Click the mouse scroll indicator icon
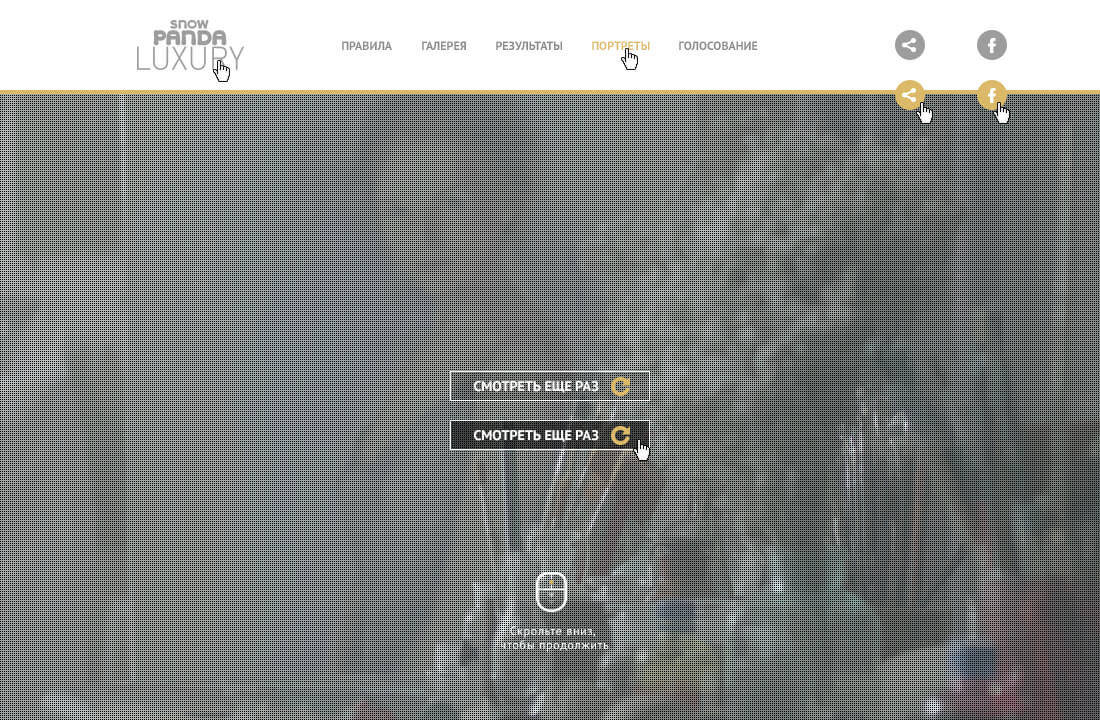1100x720 pixels. coord(551,591)
